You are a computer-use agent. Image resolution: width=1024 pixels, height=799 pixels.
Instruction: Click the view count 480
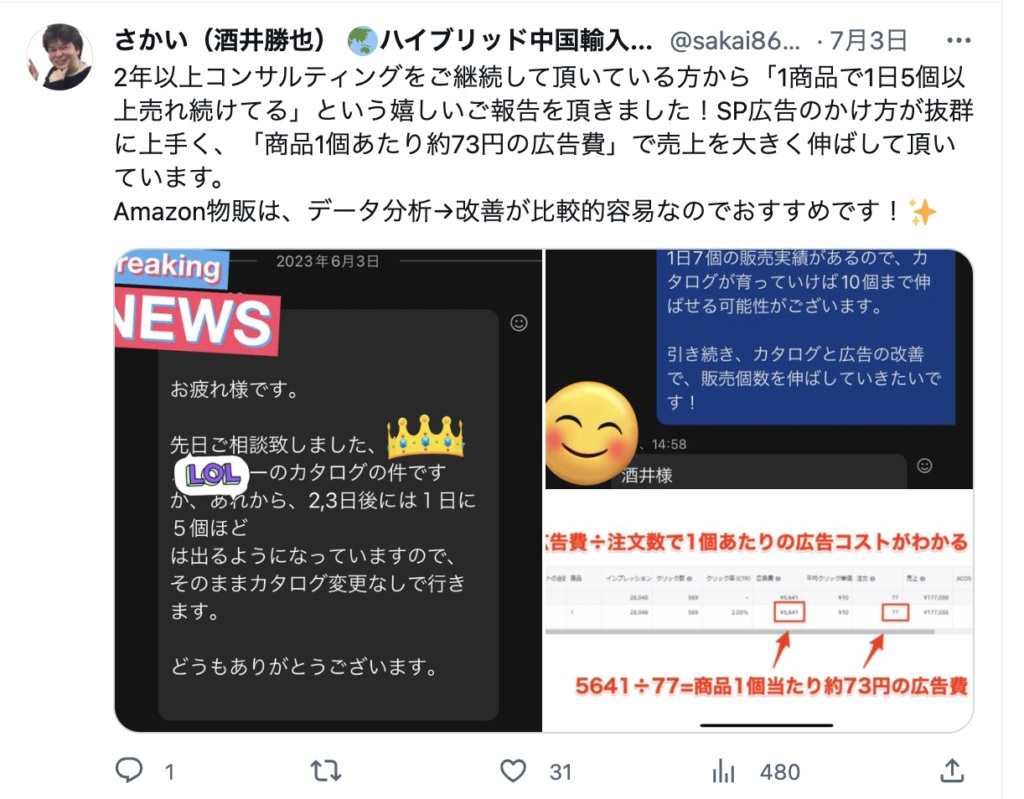(780, 772)
